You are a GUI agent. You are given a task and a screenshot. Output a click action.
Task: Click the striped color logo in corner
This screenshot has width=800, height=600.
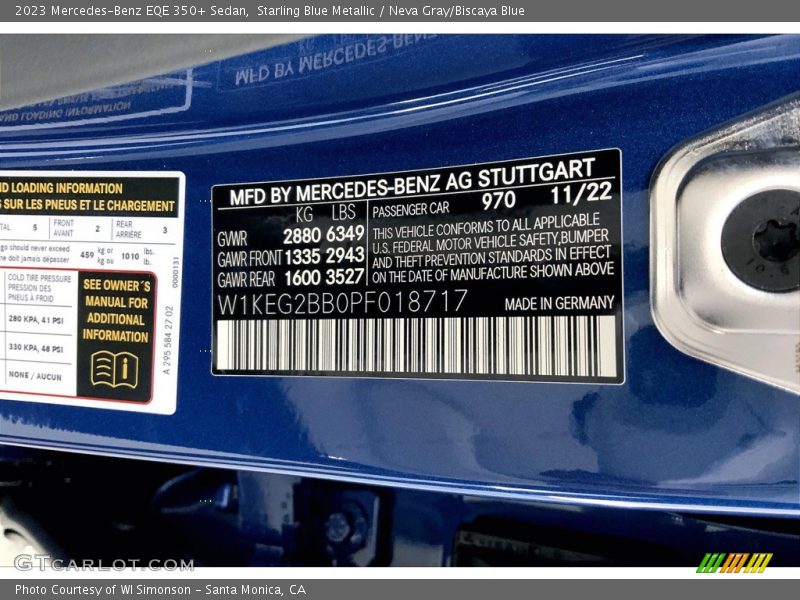[734, 563]
